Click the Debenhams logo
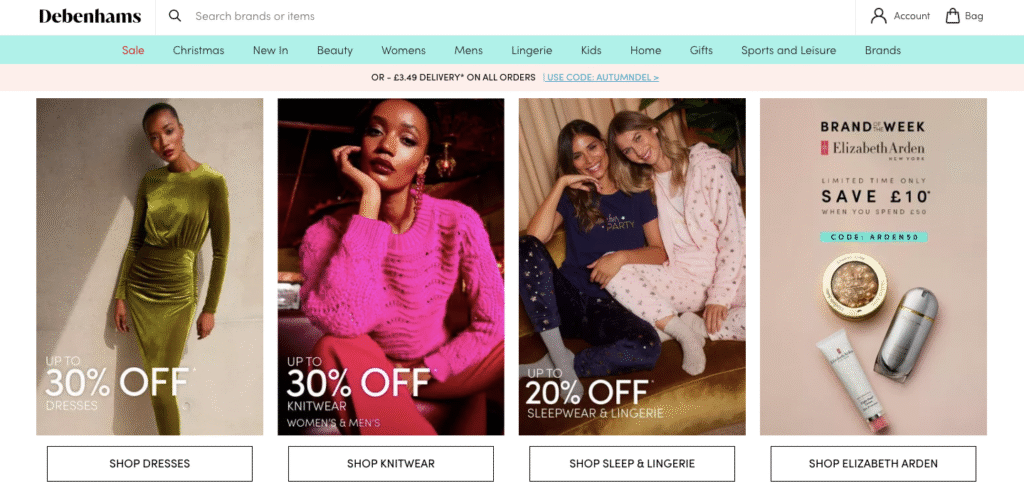Viewport: 1024px width, 498px height. (x=90, y=16)
